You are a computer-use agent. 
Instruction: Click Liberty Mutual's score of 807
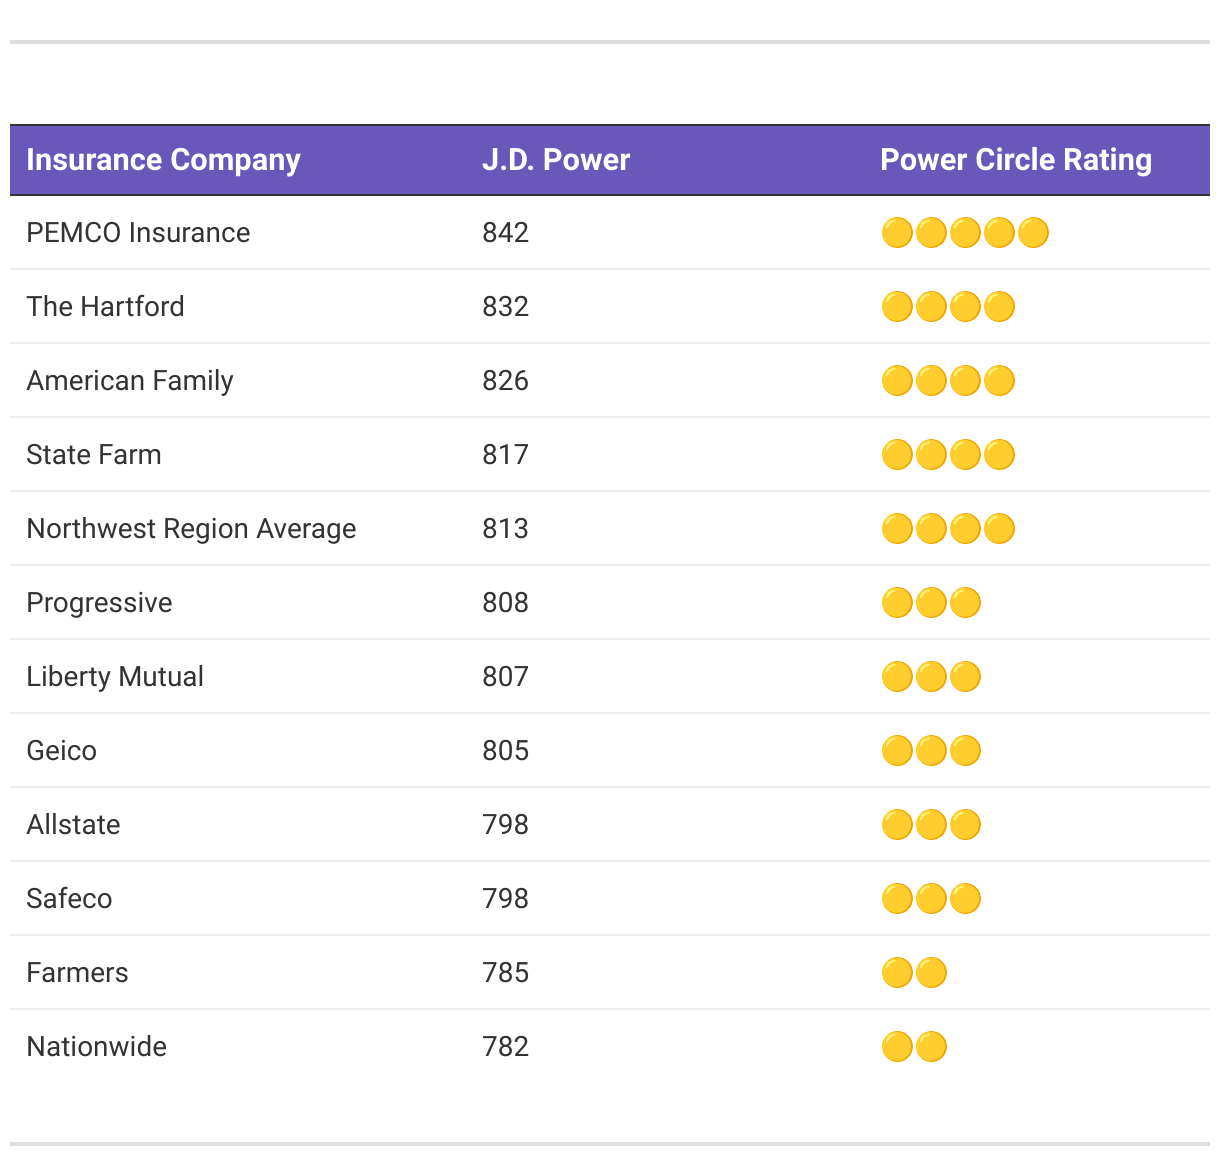505,677
